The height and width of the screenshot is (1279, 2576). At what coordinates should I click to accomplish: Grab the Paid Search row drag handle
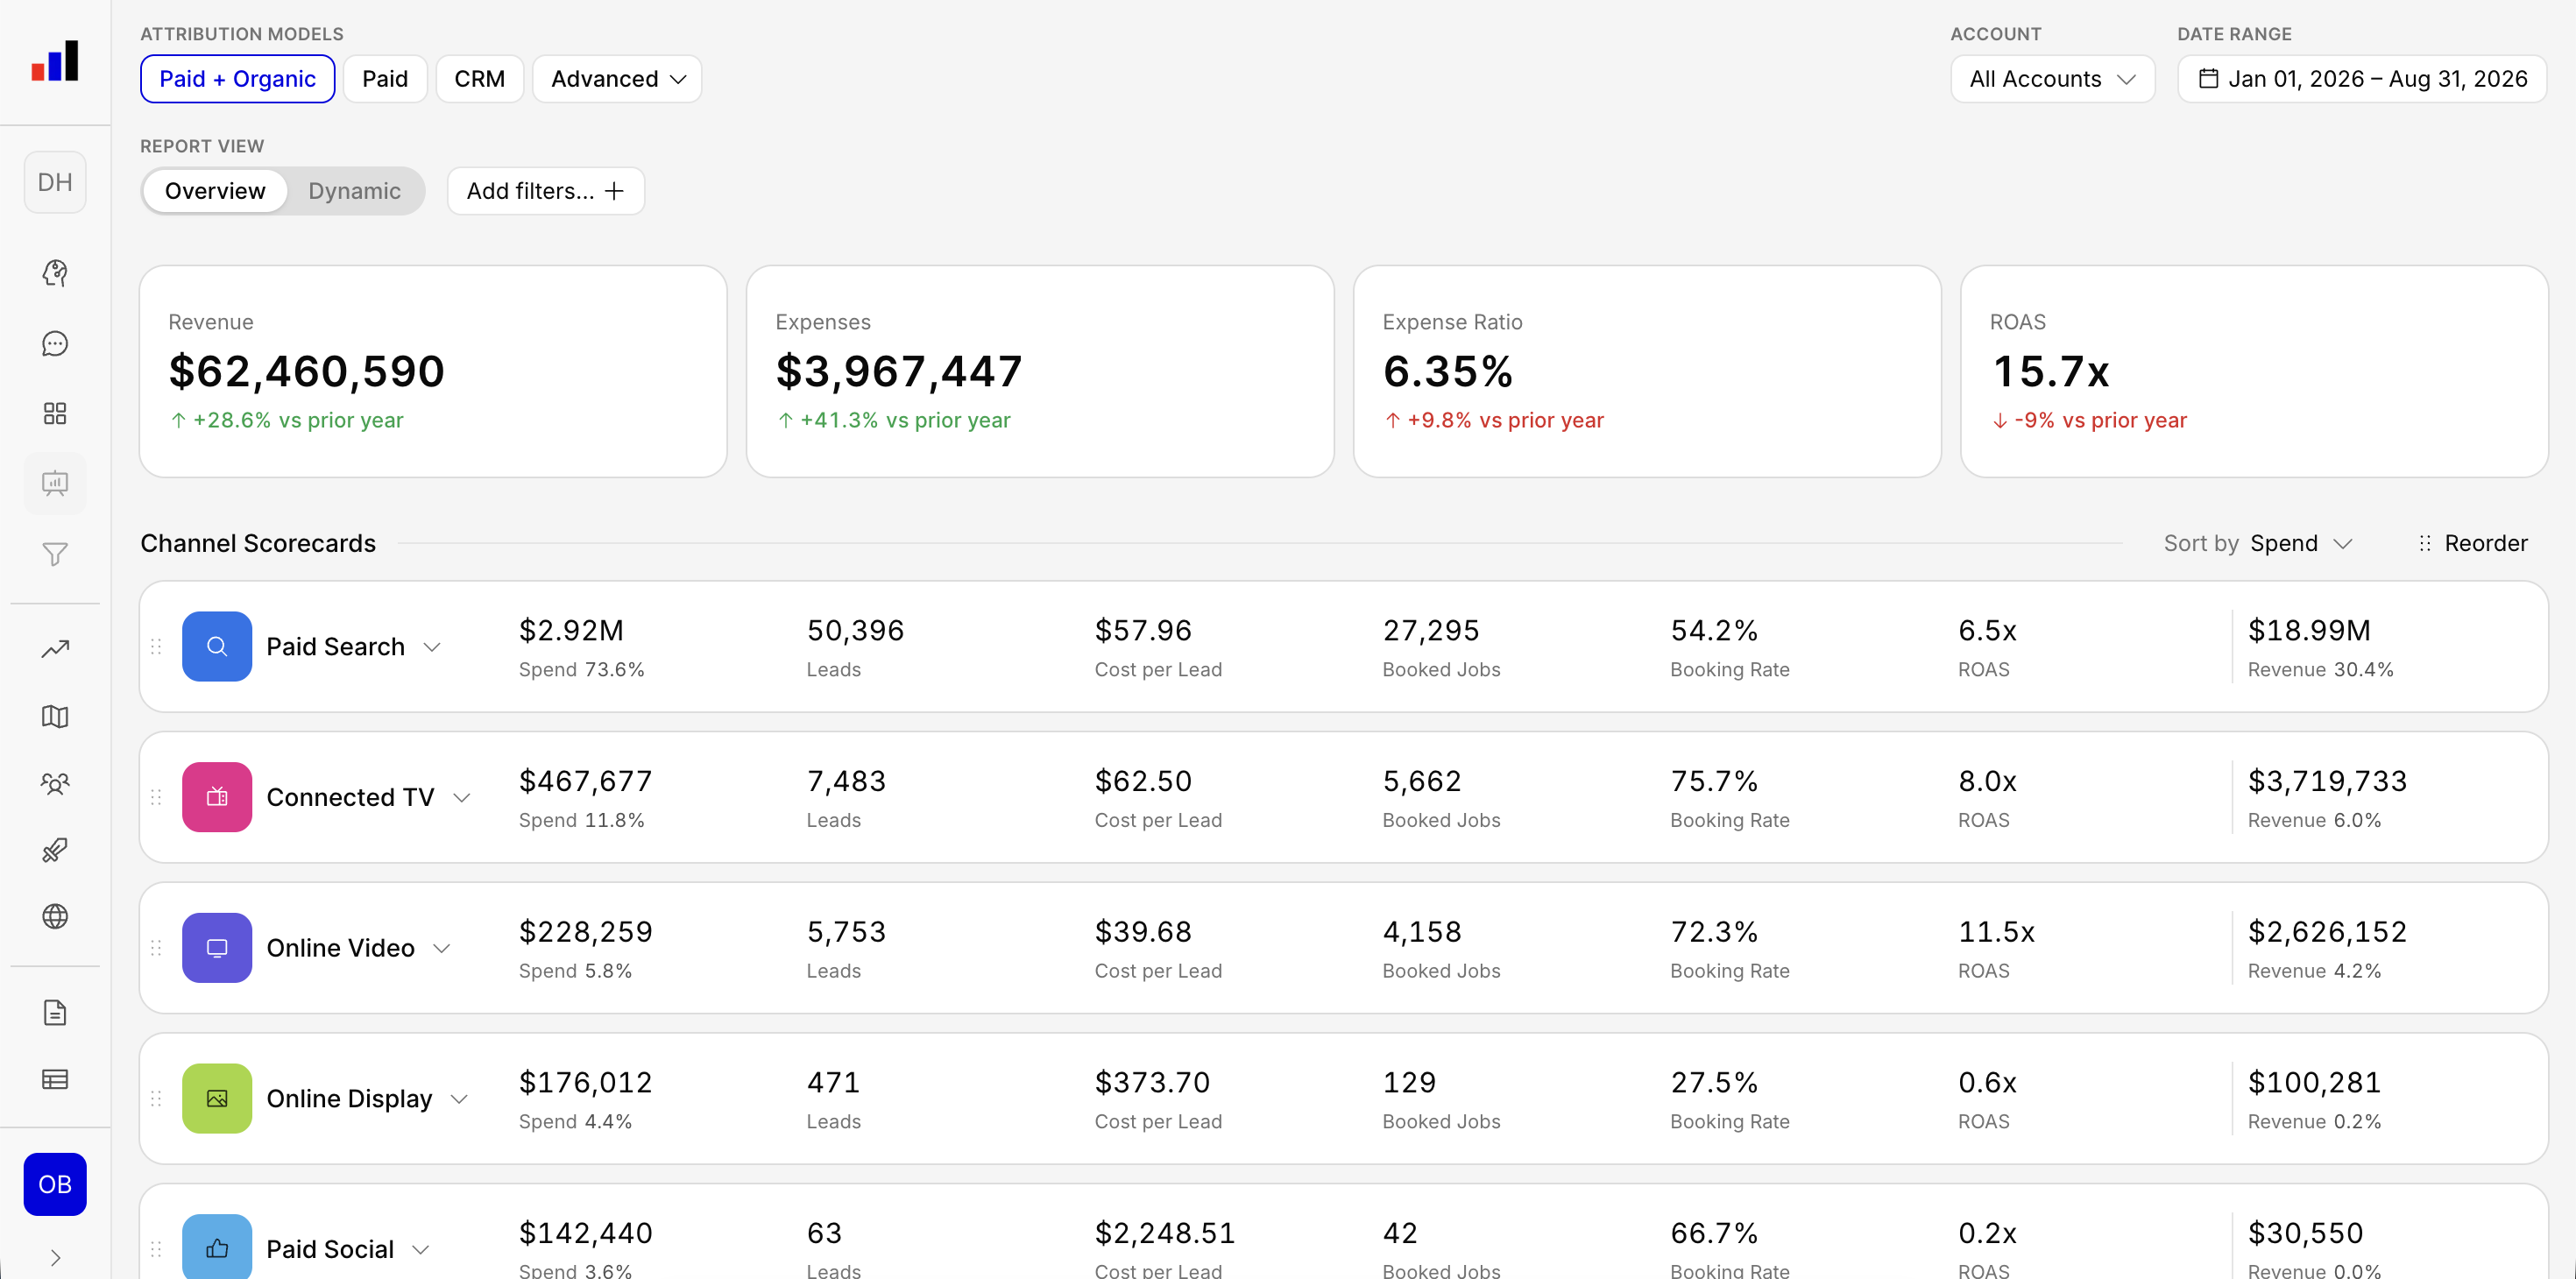point(156,647)
